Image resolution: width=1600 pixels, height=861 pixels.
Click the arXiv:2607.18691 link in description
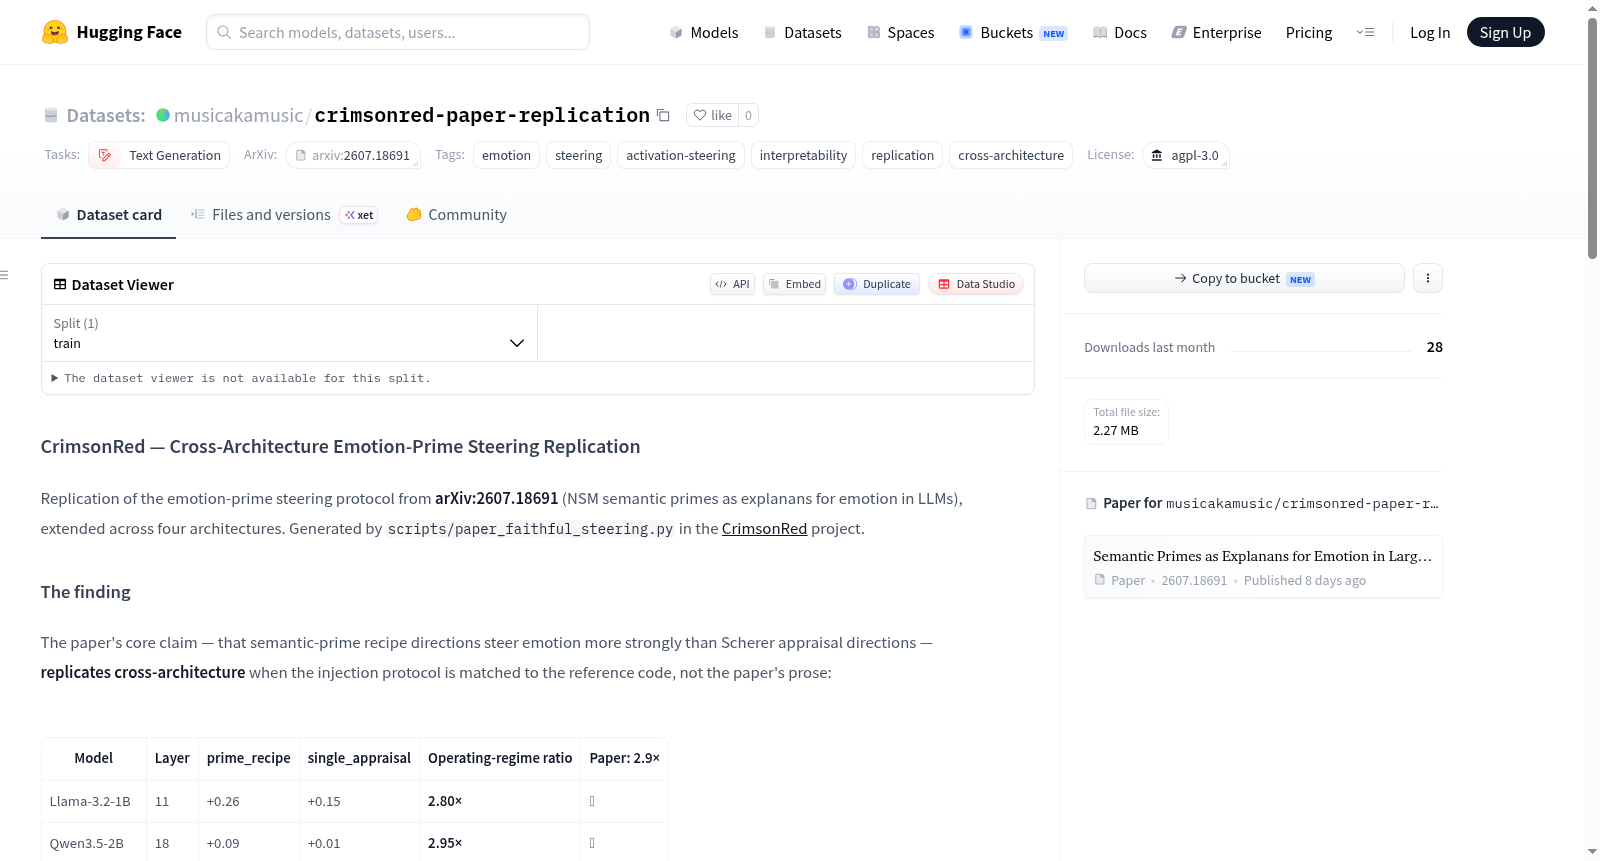(496, 498)
